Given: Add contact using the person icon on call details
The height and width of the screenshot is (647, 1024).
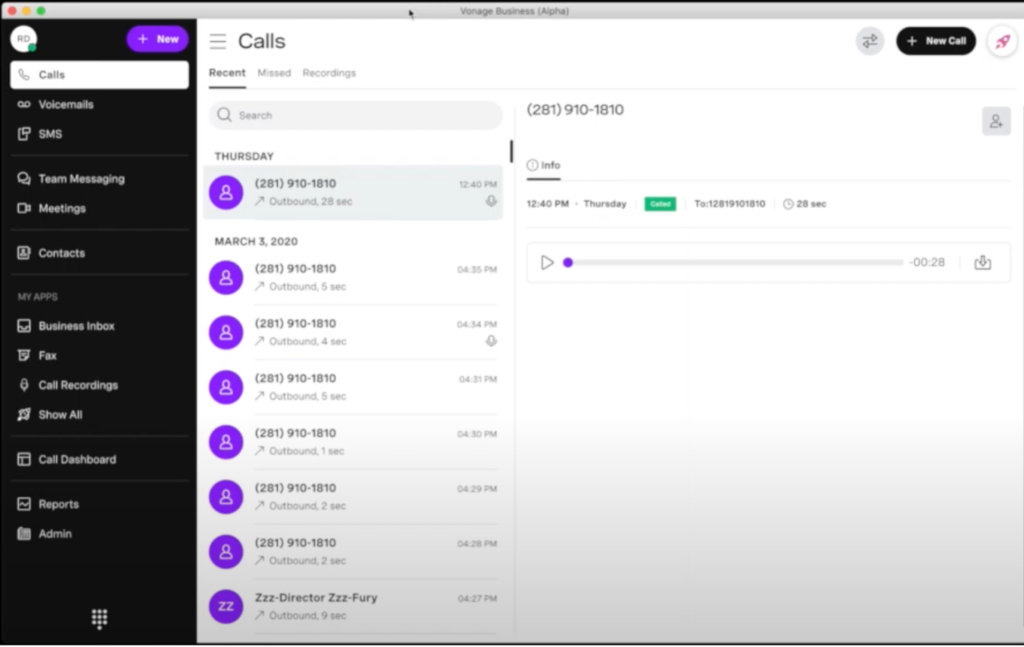Looking at the screenshot, I should 995,120.
